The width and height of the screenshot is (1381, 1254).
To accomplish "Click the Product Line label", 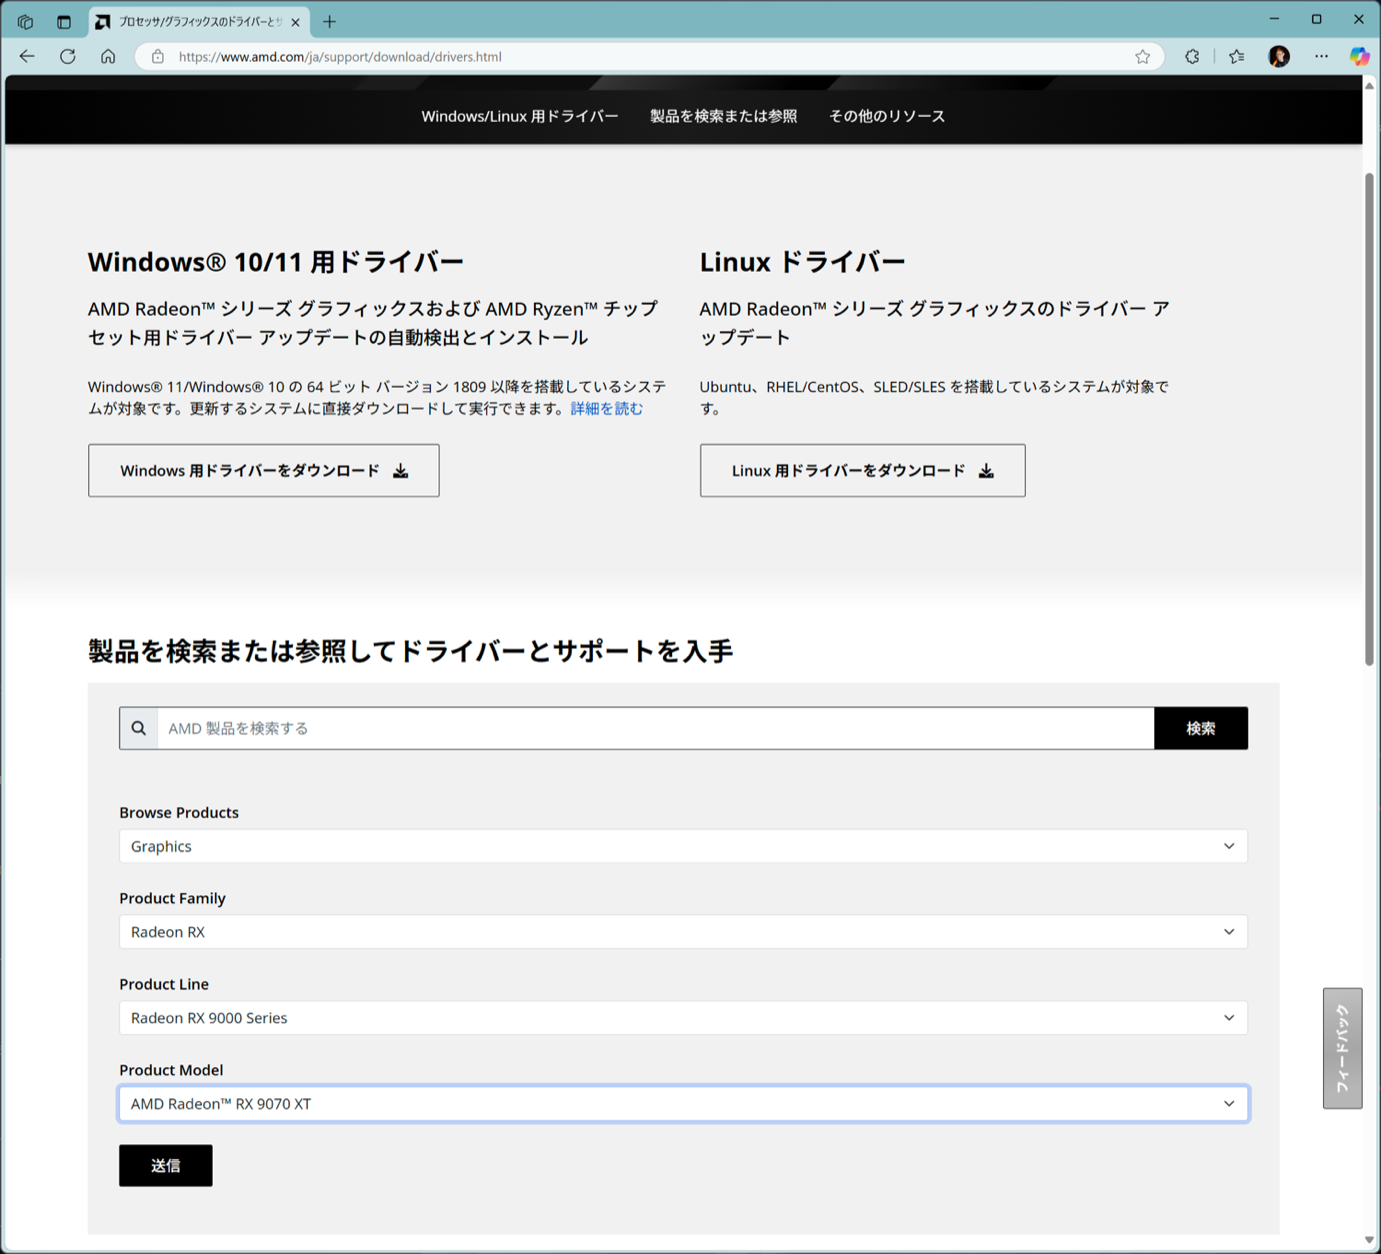I will 164,984.
